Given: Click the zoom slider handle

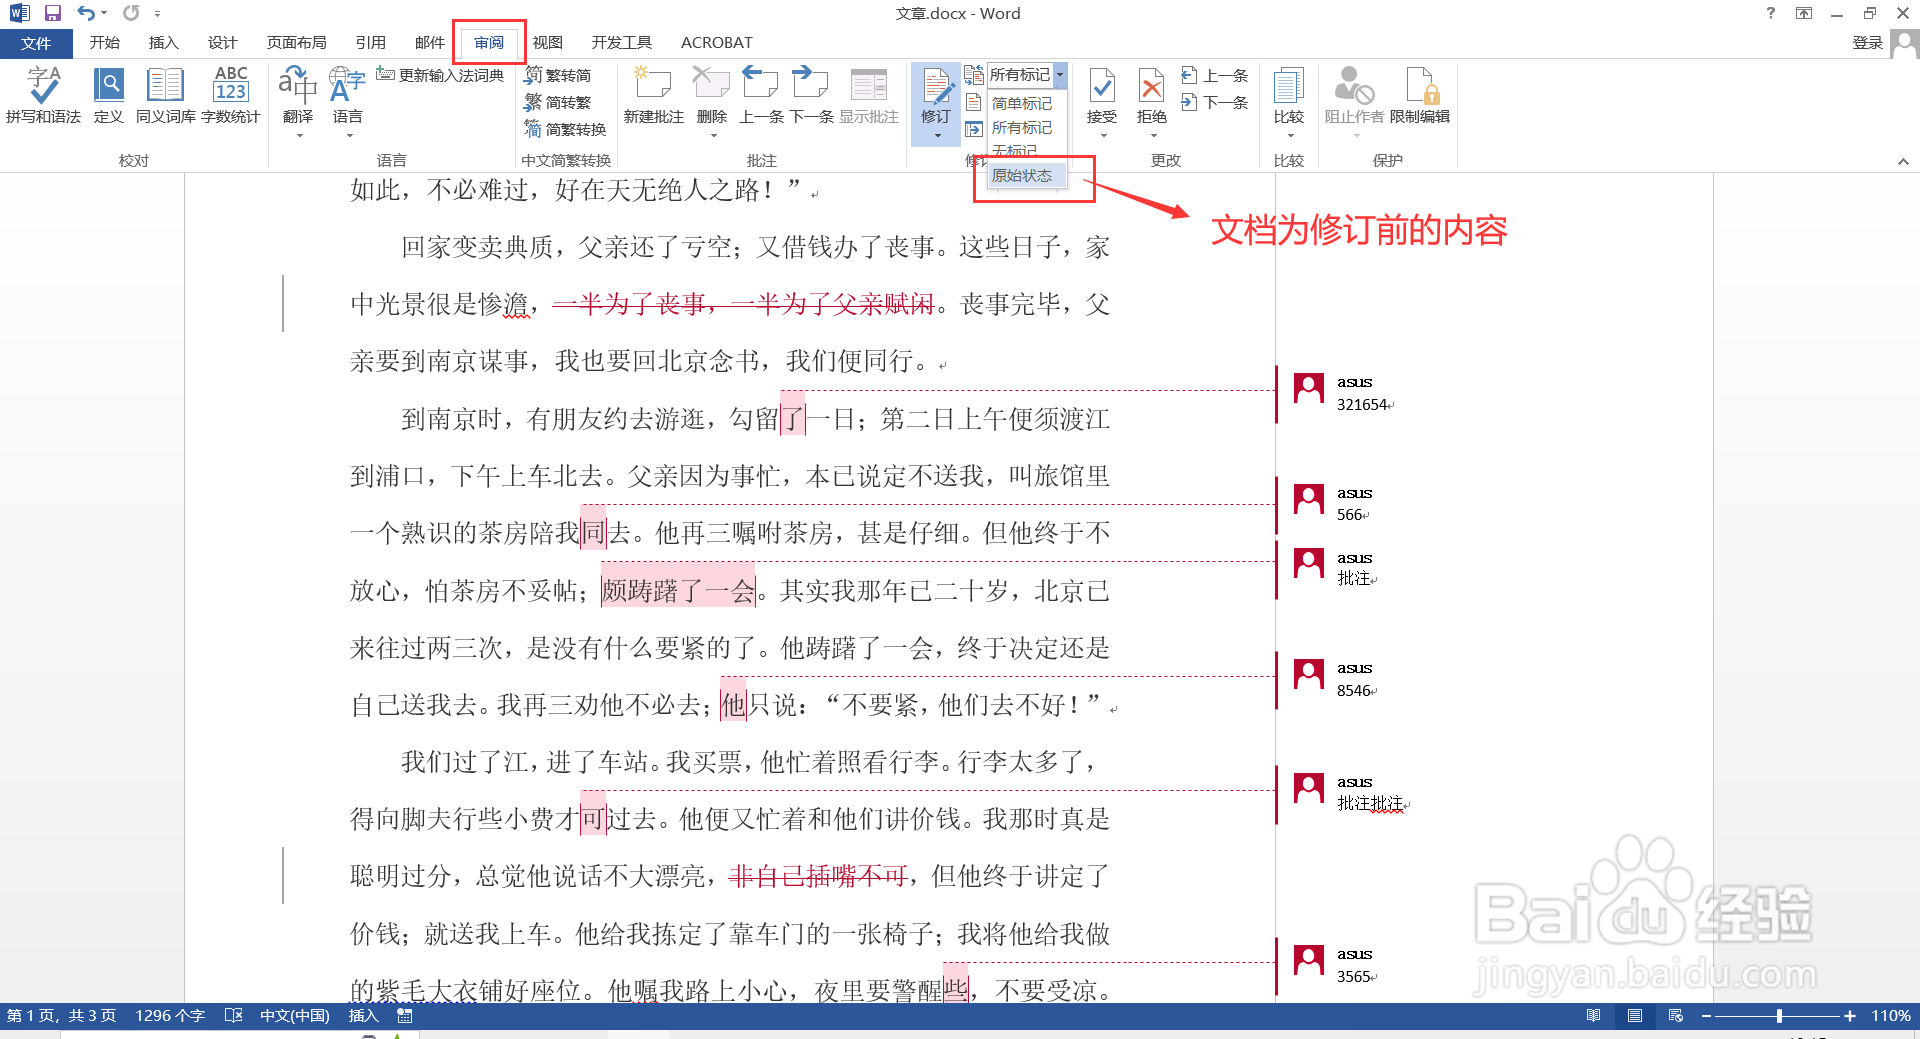Looking at the screenshot, I should [x=1779, y=1016].
